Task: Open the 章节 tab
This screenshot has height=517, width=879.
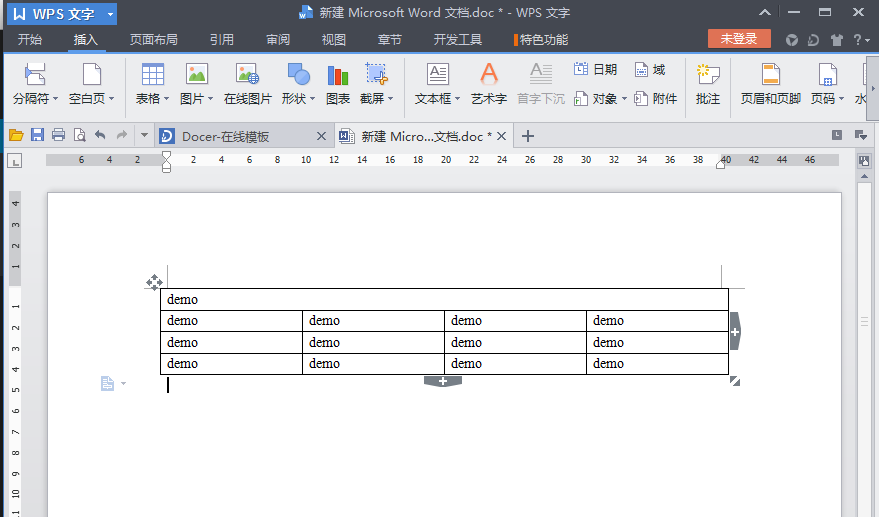Action: click(x=390, y=40)
